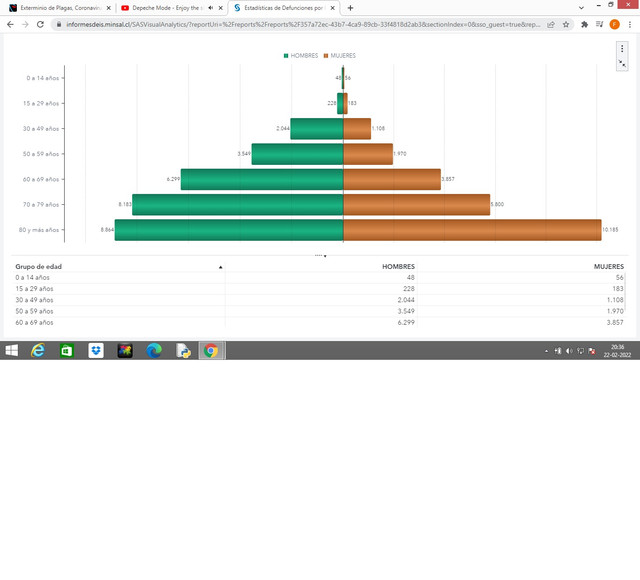Open Dropbox from taskbar
The width and height of the screenshot is (640, 580).
pyautogui.click(x=96, y=351)
